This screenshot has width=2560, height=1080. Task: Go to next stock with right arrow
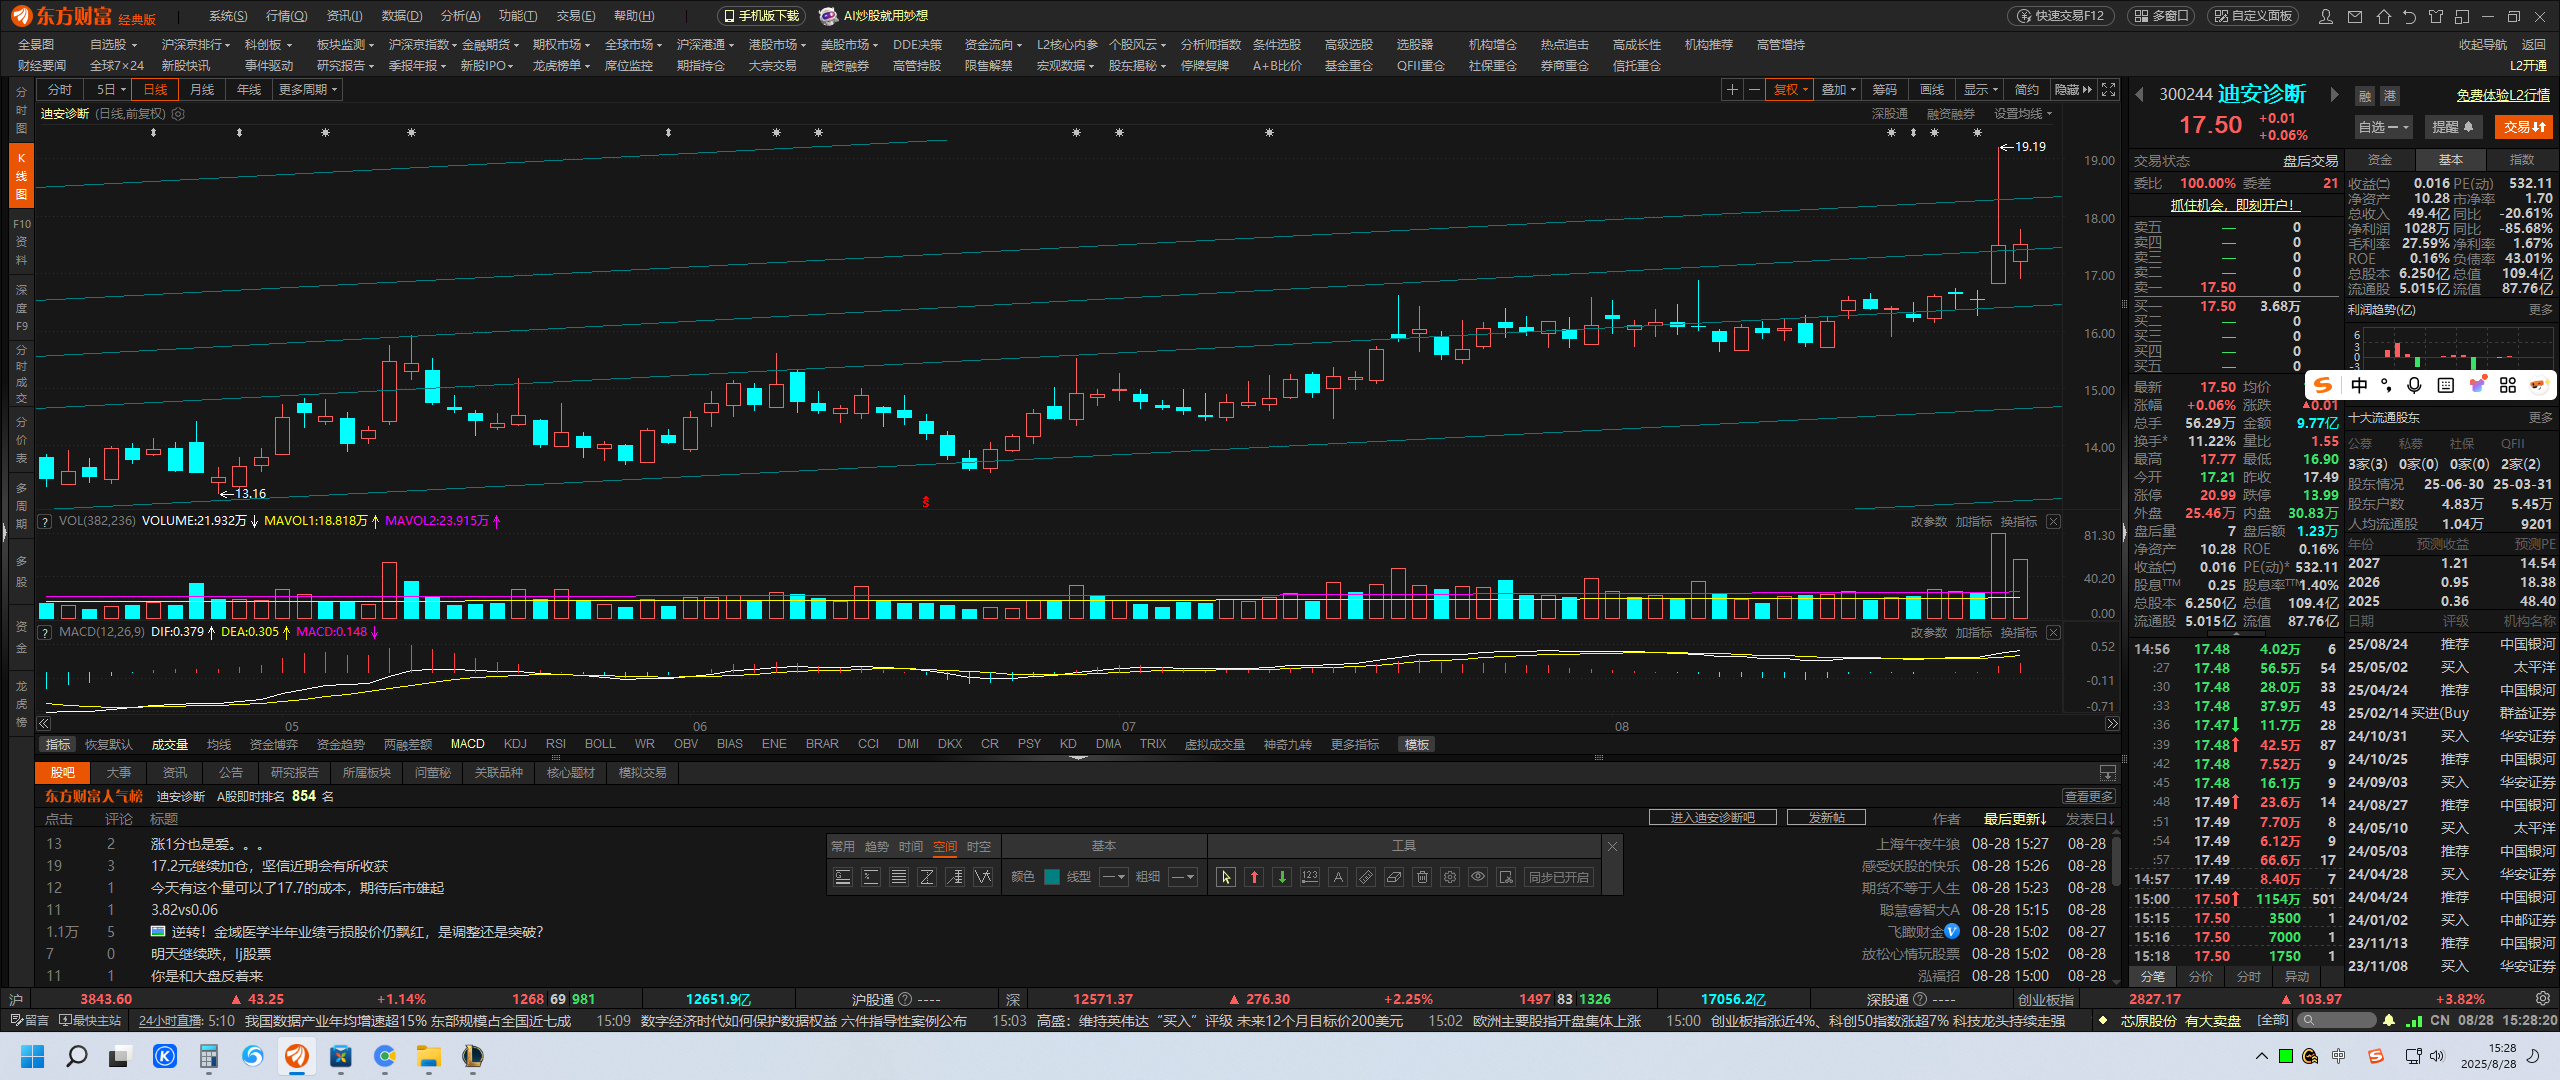click(x=2334, y=95)
